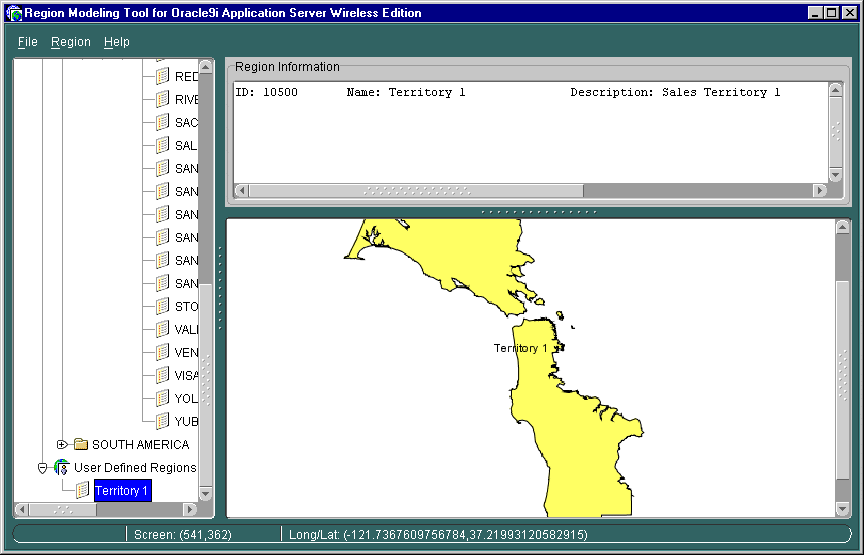The height and width of the screenshot is (555, 864).
Task: Click Region Information horizontal scrollbar thumb
Action: click(x=416, y=191)
